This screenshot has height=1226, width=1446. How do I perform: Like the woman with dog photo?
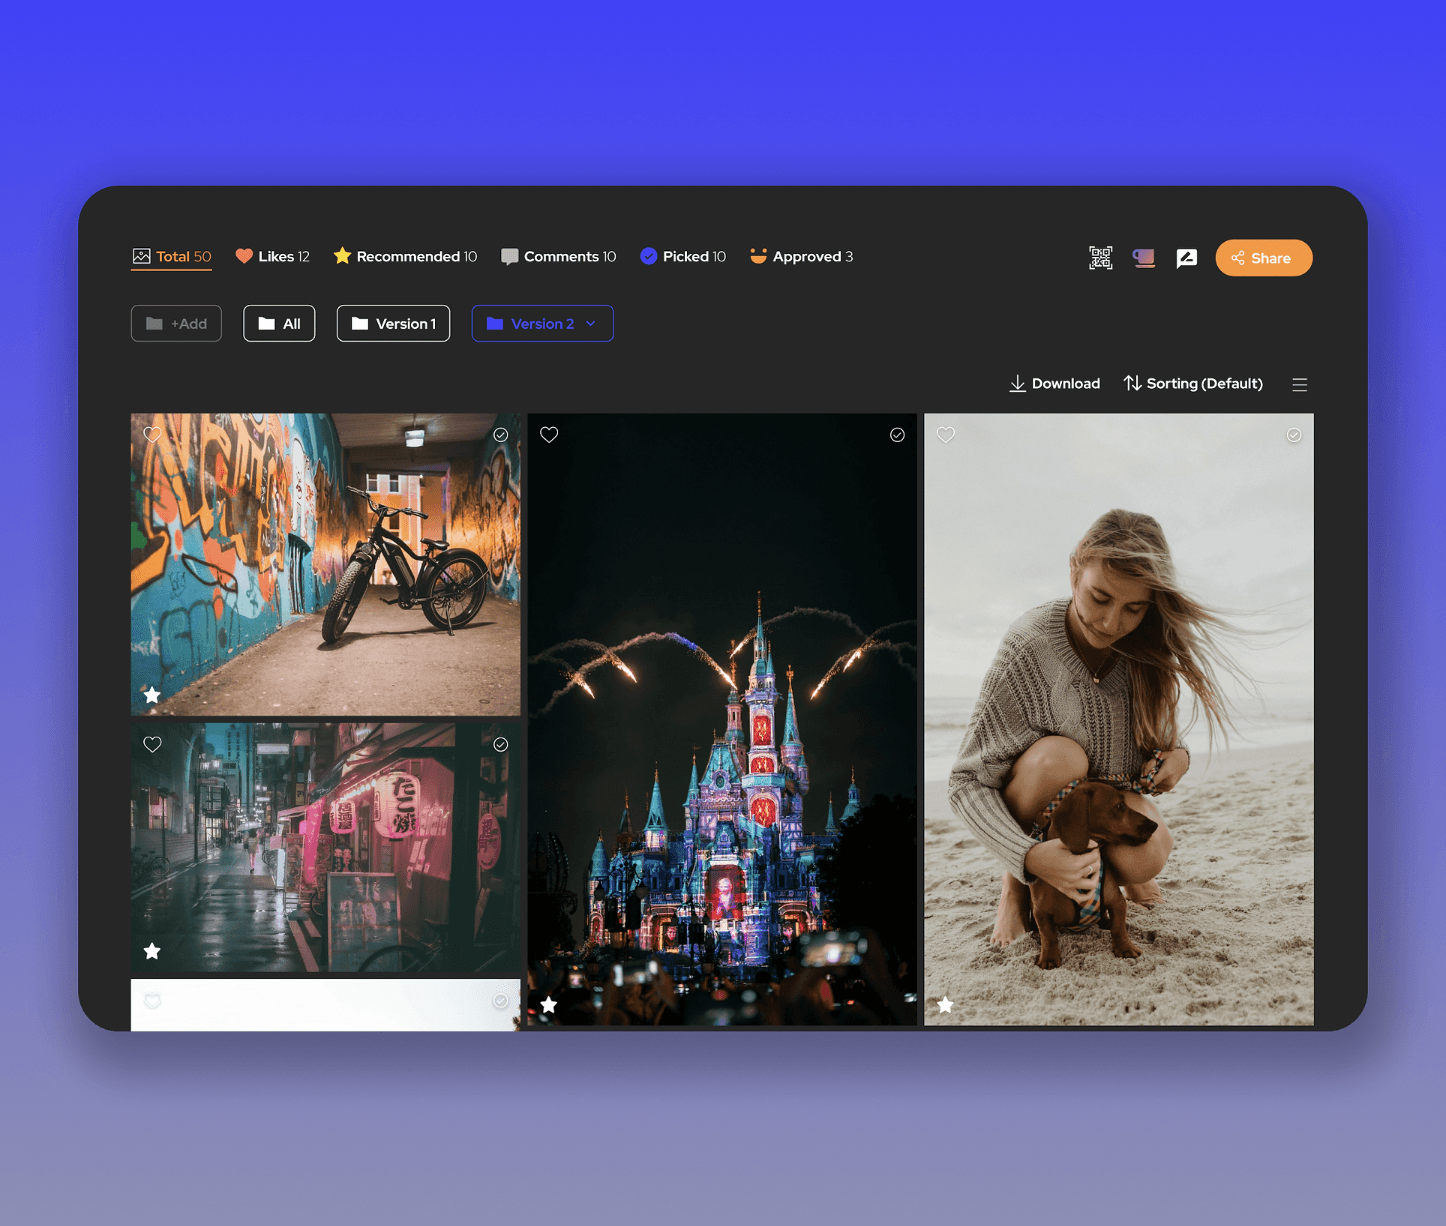point(946,435)
